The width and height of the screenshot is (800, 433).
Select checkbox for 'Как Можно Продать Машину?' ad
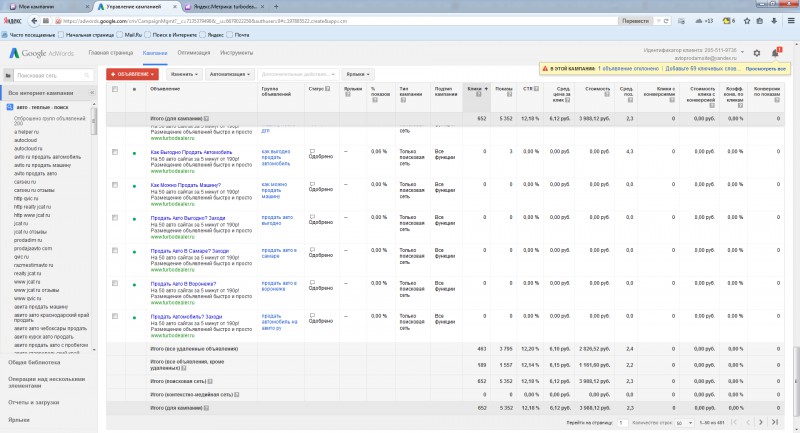pyautogui.click(x=114, y=185)
